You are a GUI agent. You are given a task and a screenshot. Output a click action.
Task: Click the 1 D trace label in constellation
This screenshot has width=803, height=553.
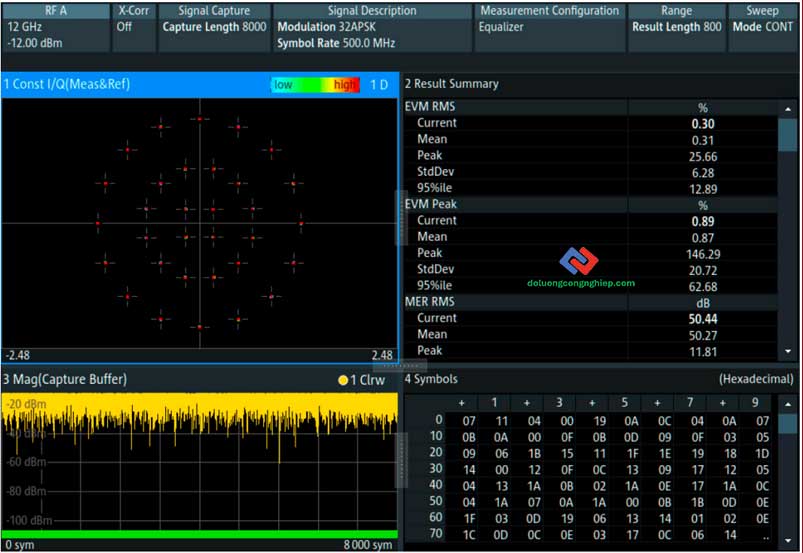click(x=379, y=85)
